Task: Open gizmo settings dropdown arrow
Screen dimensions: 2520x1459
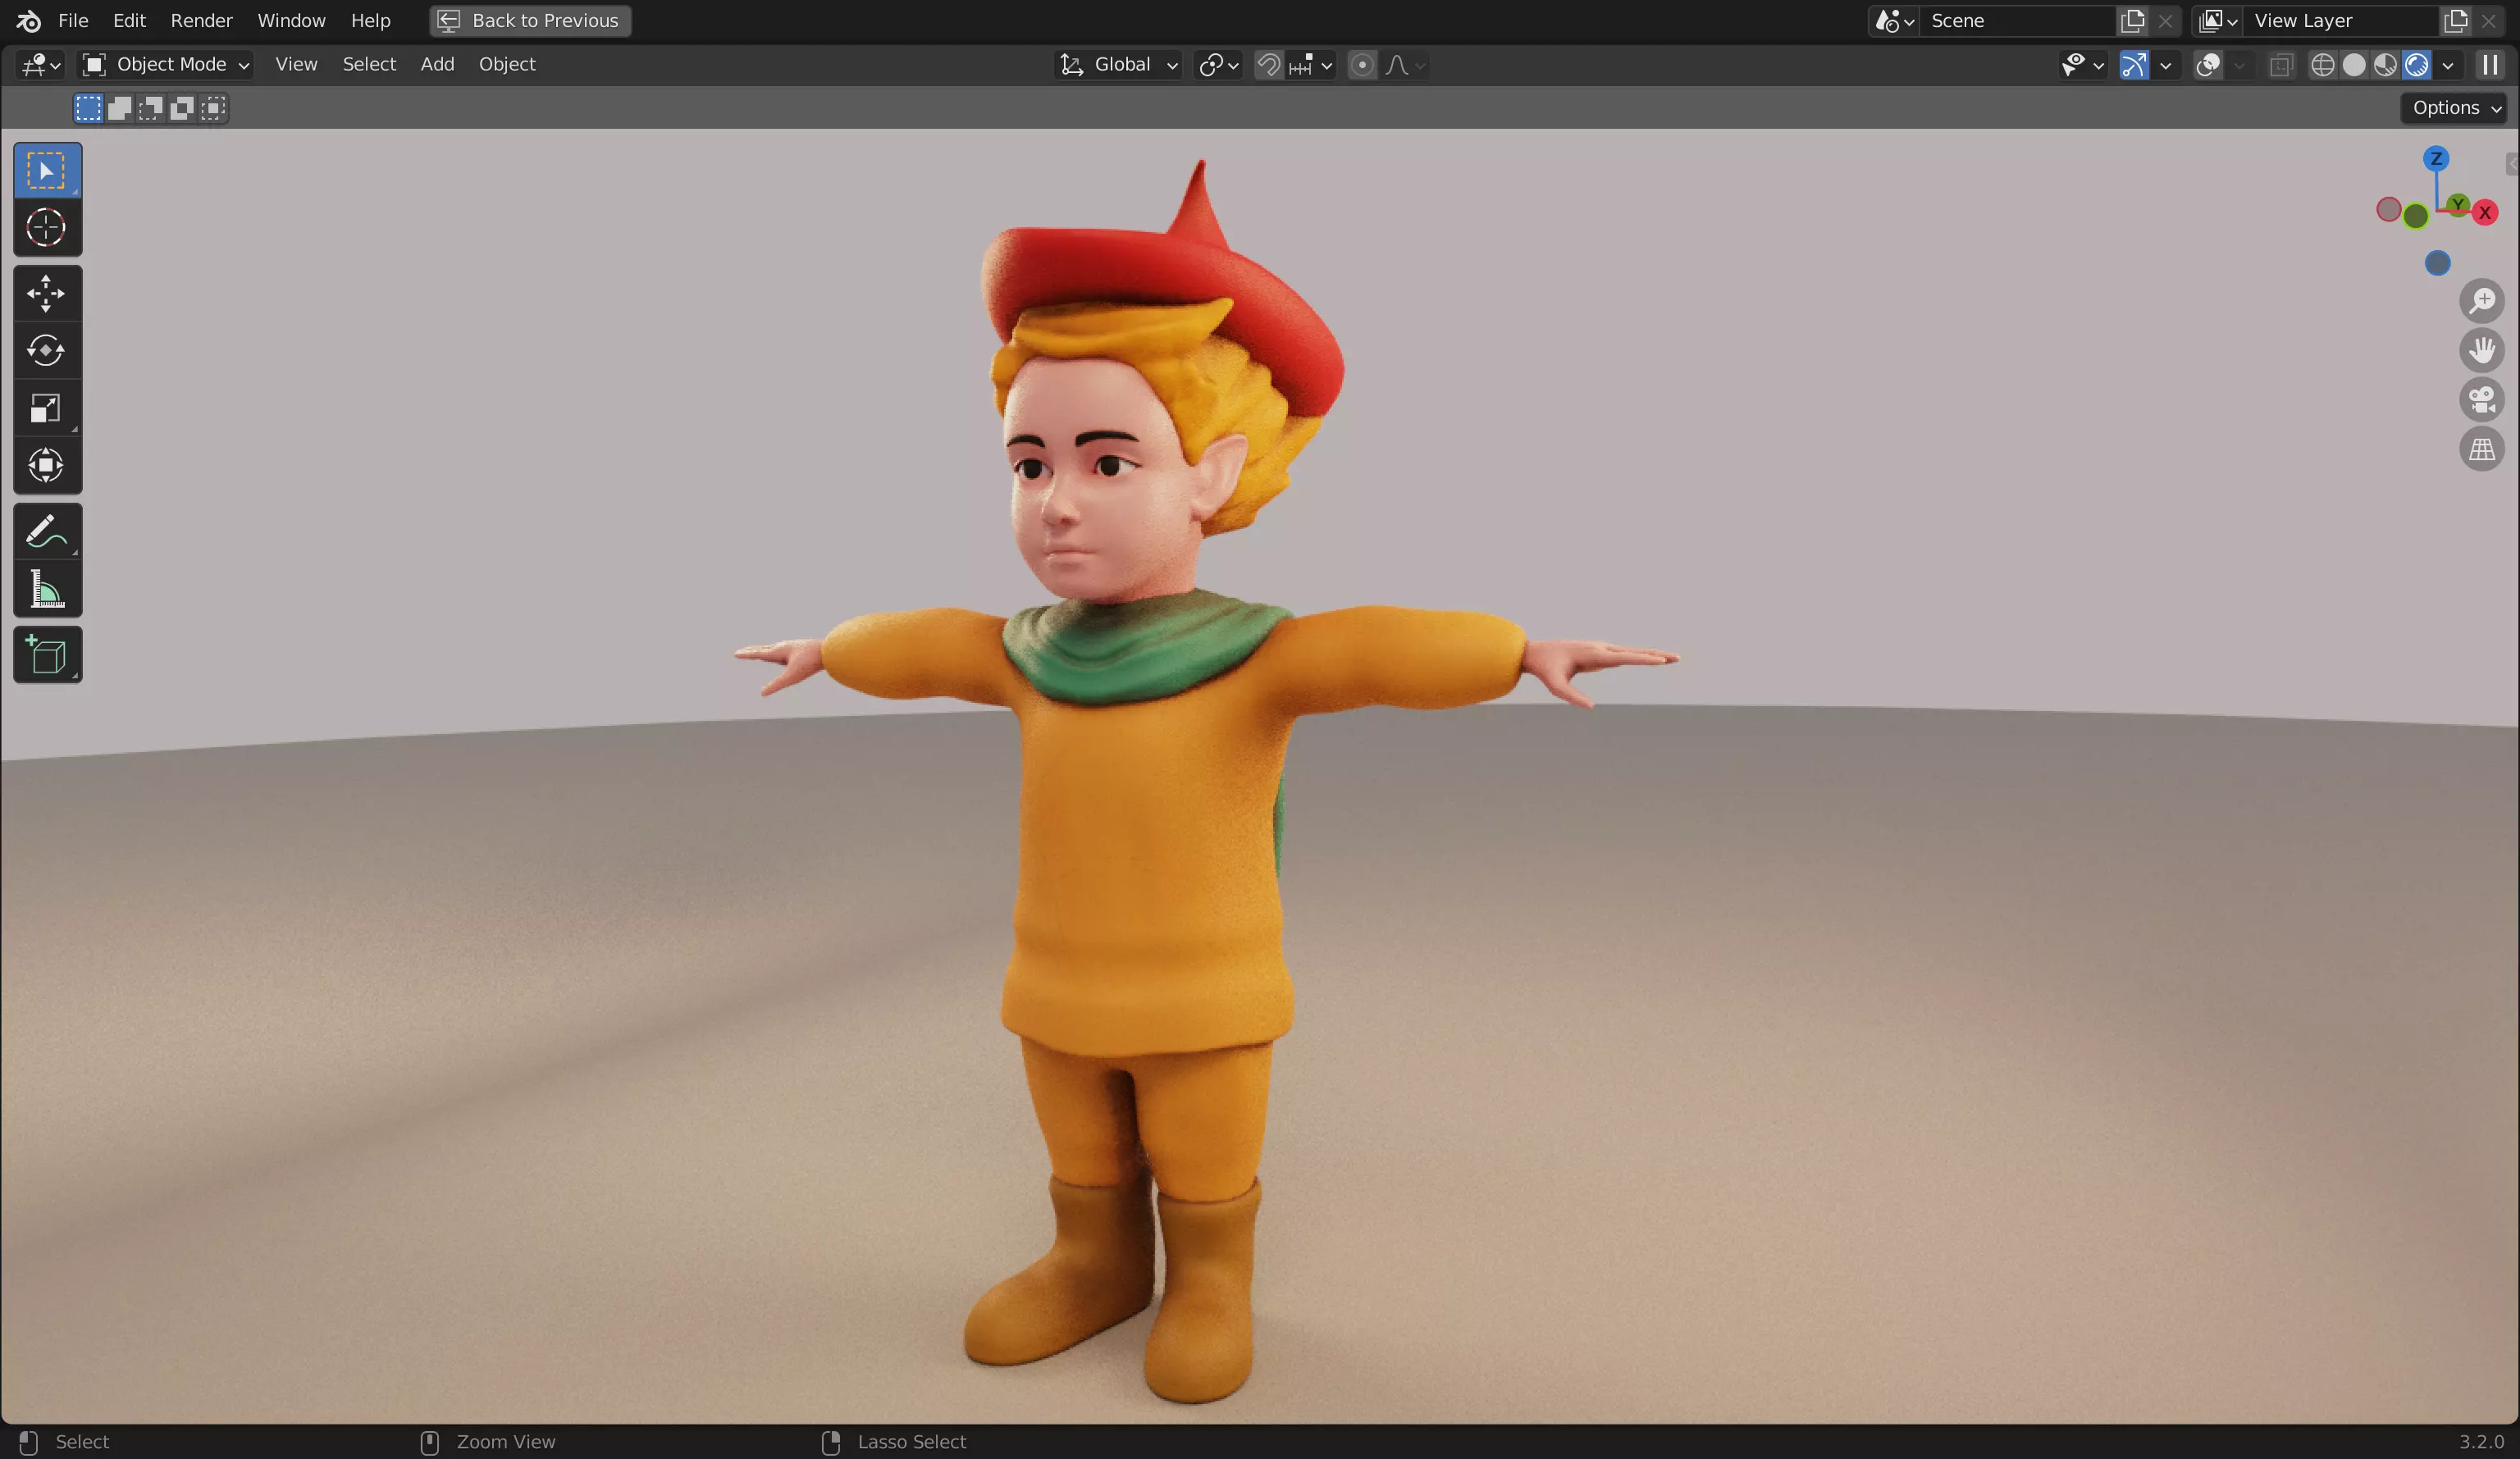Action: 2165,65
